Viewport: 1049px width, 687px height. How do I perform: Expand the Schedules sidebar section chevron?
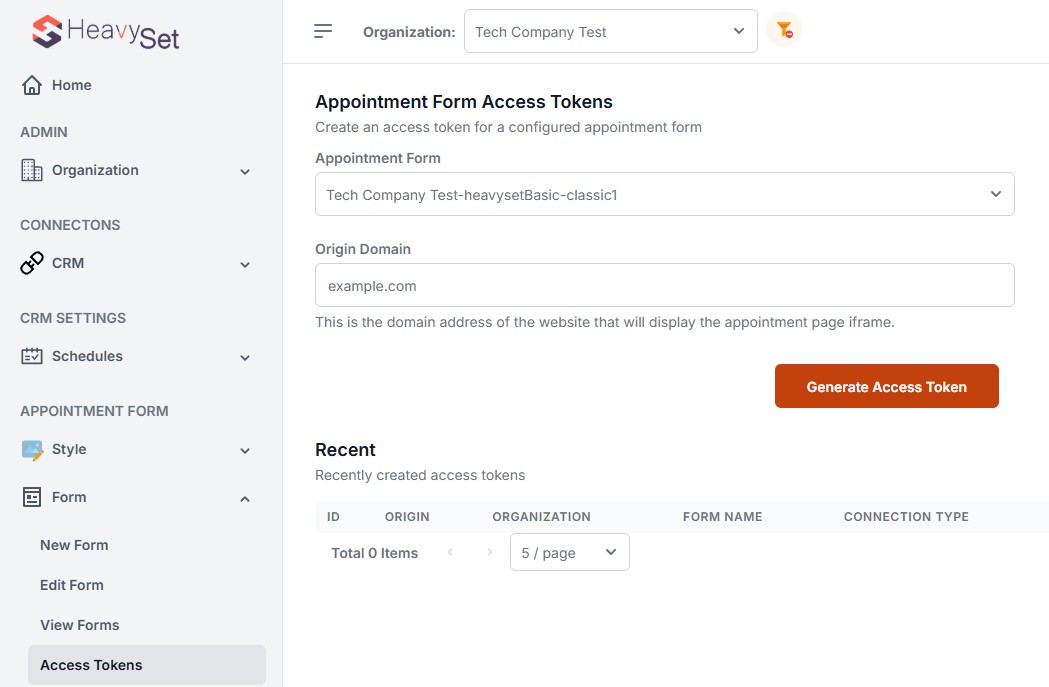pyautogui.click(x=245, y=358)
